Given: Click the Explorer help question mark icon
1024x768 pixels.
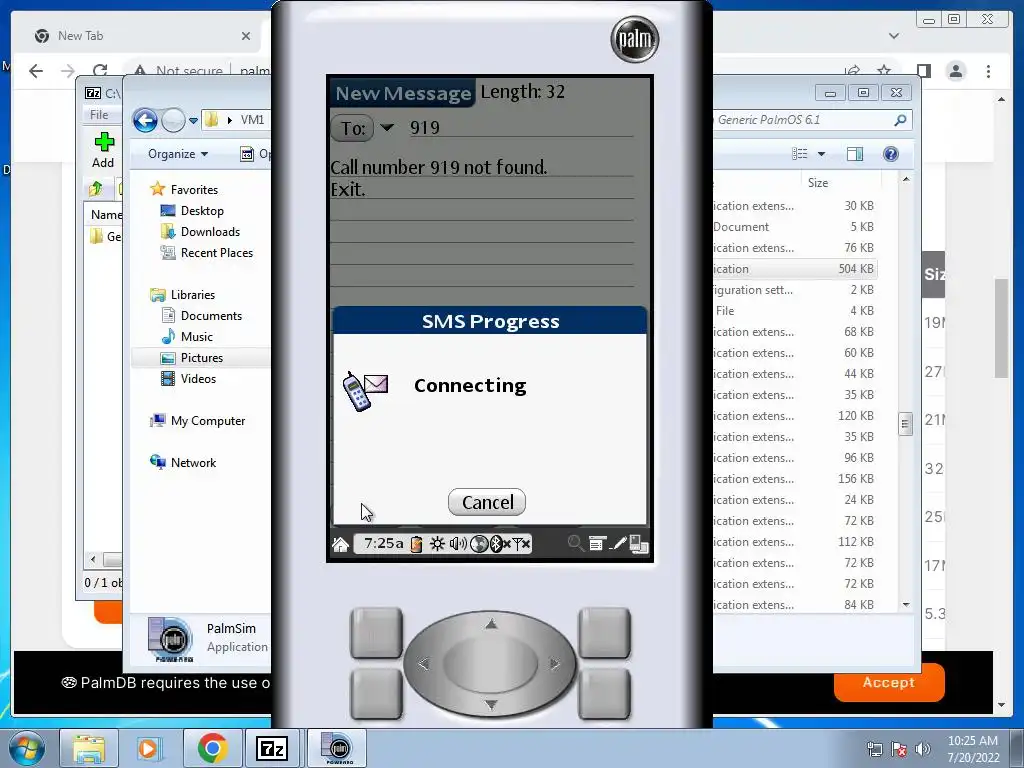Looking at the screenshot, I should [x=890, y=154].
